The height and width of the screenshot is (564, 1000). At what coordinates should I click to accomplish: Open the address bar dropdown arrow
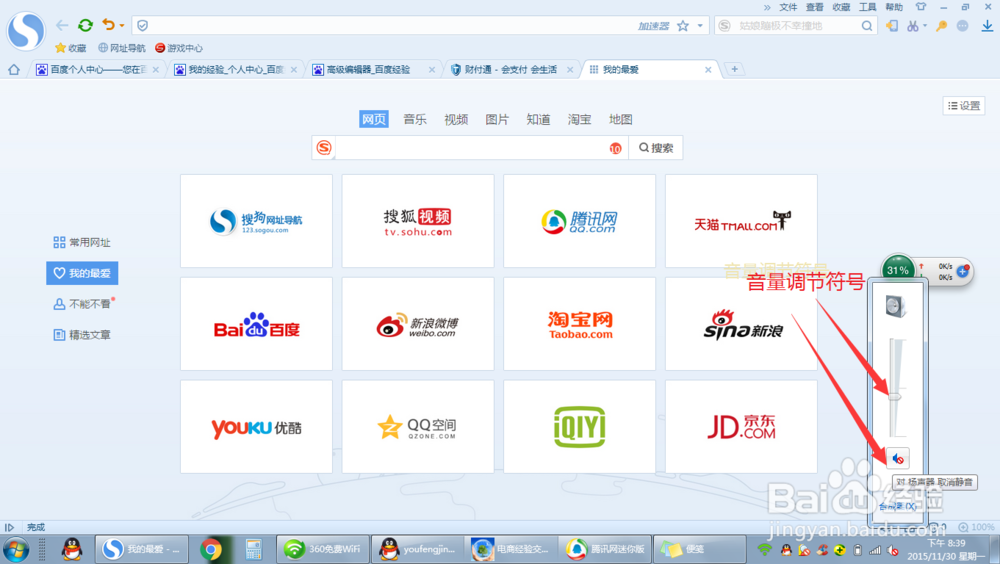(700, 26)
